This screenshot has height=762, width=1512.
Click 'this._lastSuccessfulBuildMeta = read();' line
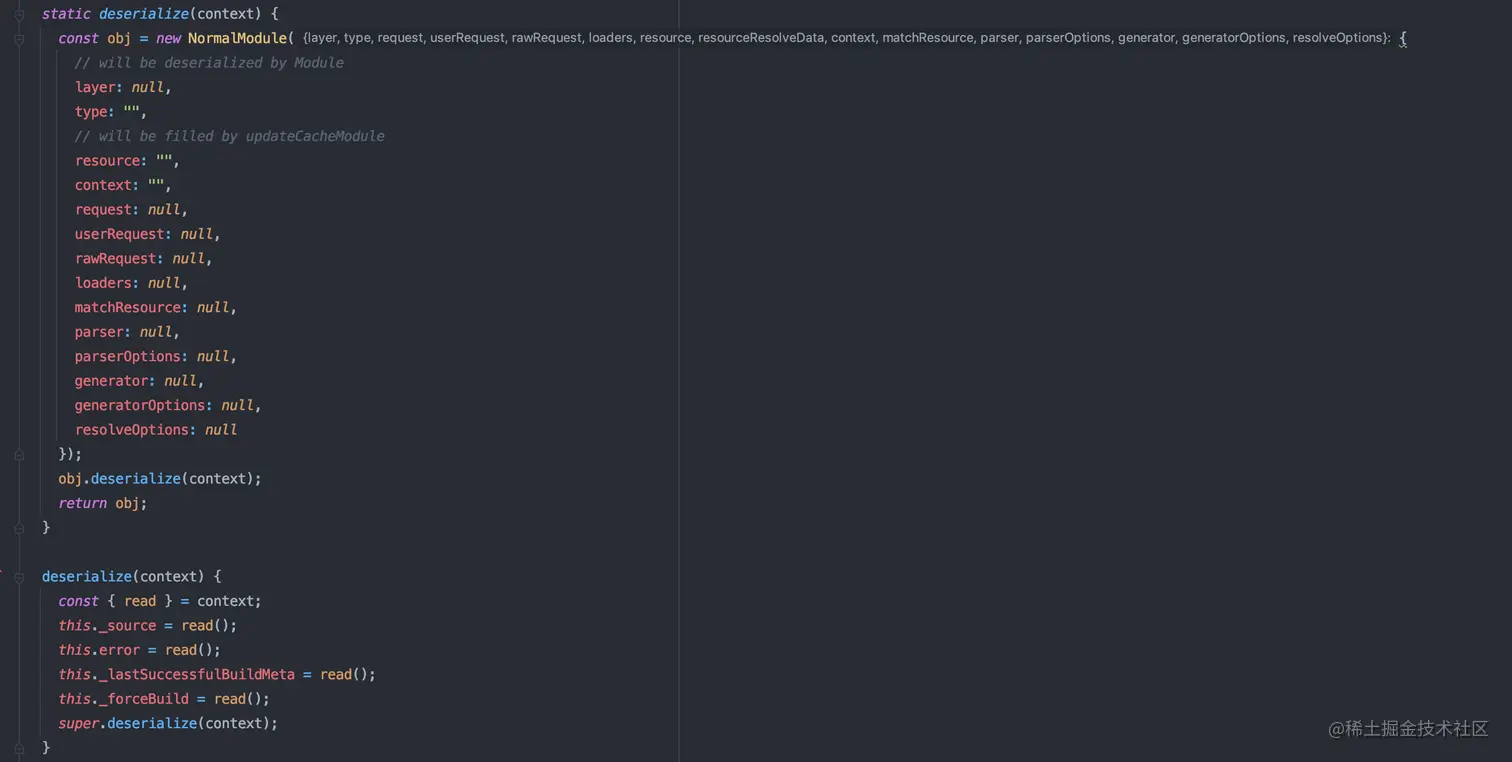(x=217, y=675)
